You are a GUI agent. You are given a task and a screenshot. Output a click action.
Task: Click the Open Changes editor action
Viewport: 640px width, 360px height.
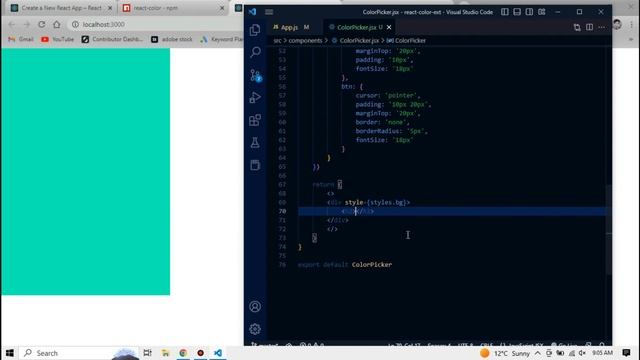[x=577, y=27]
